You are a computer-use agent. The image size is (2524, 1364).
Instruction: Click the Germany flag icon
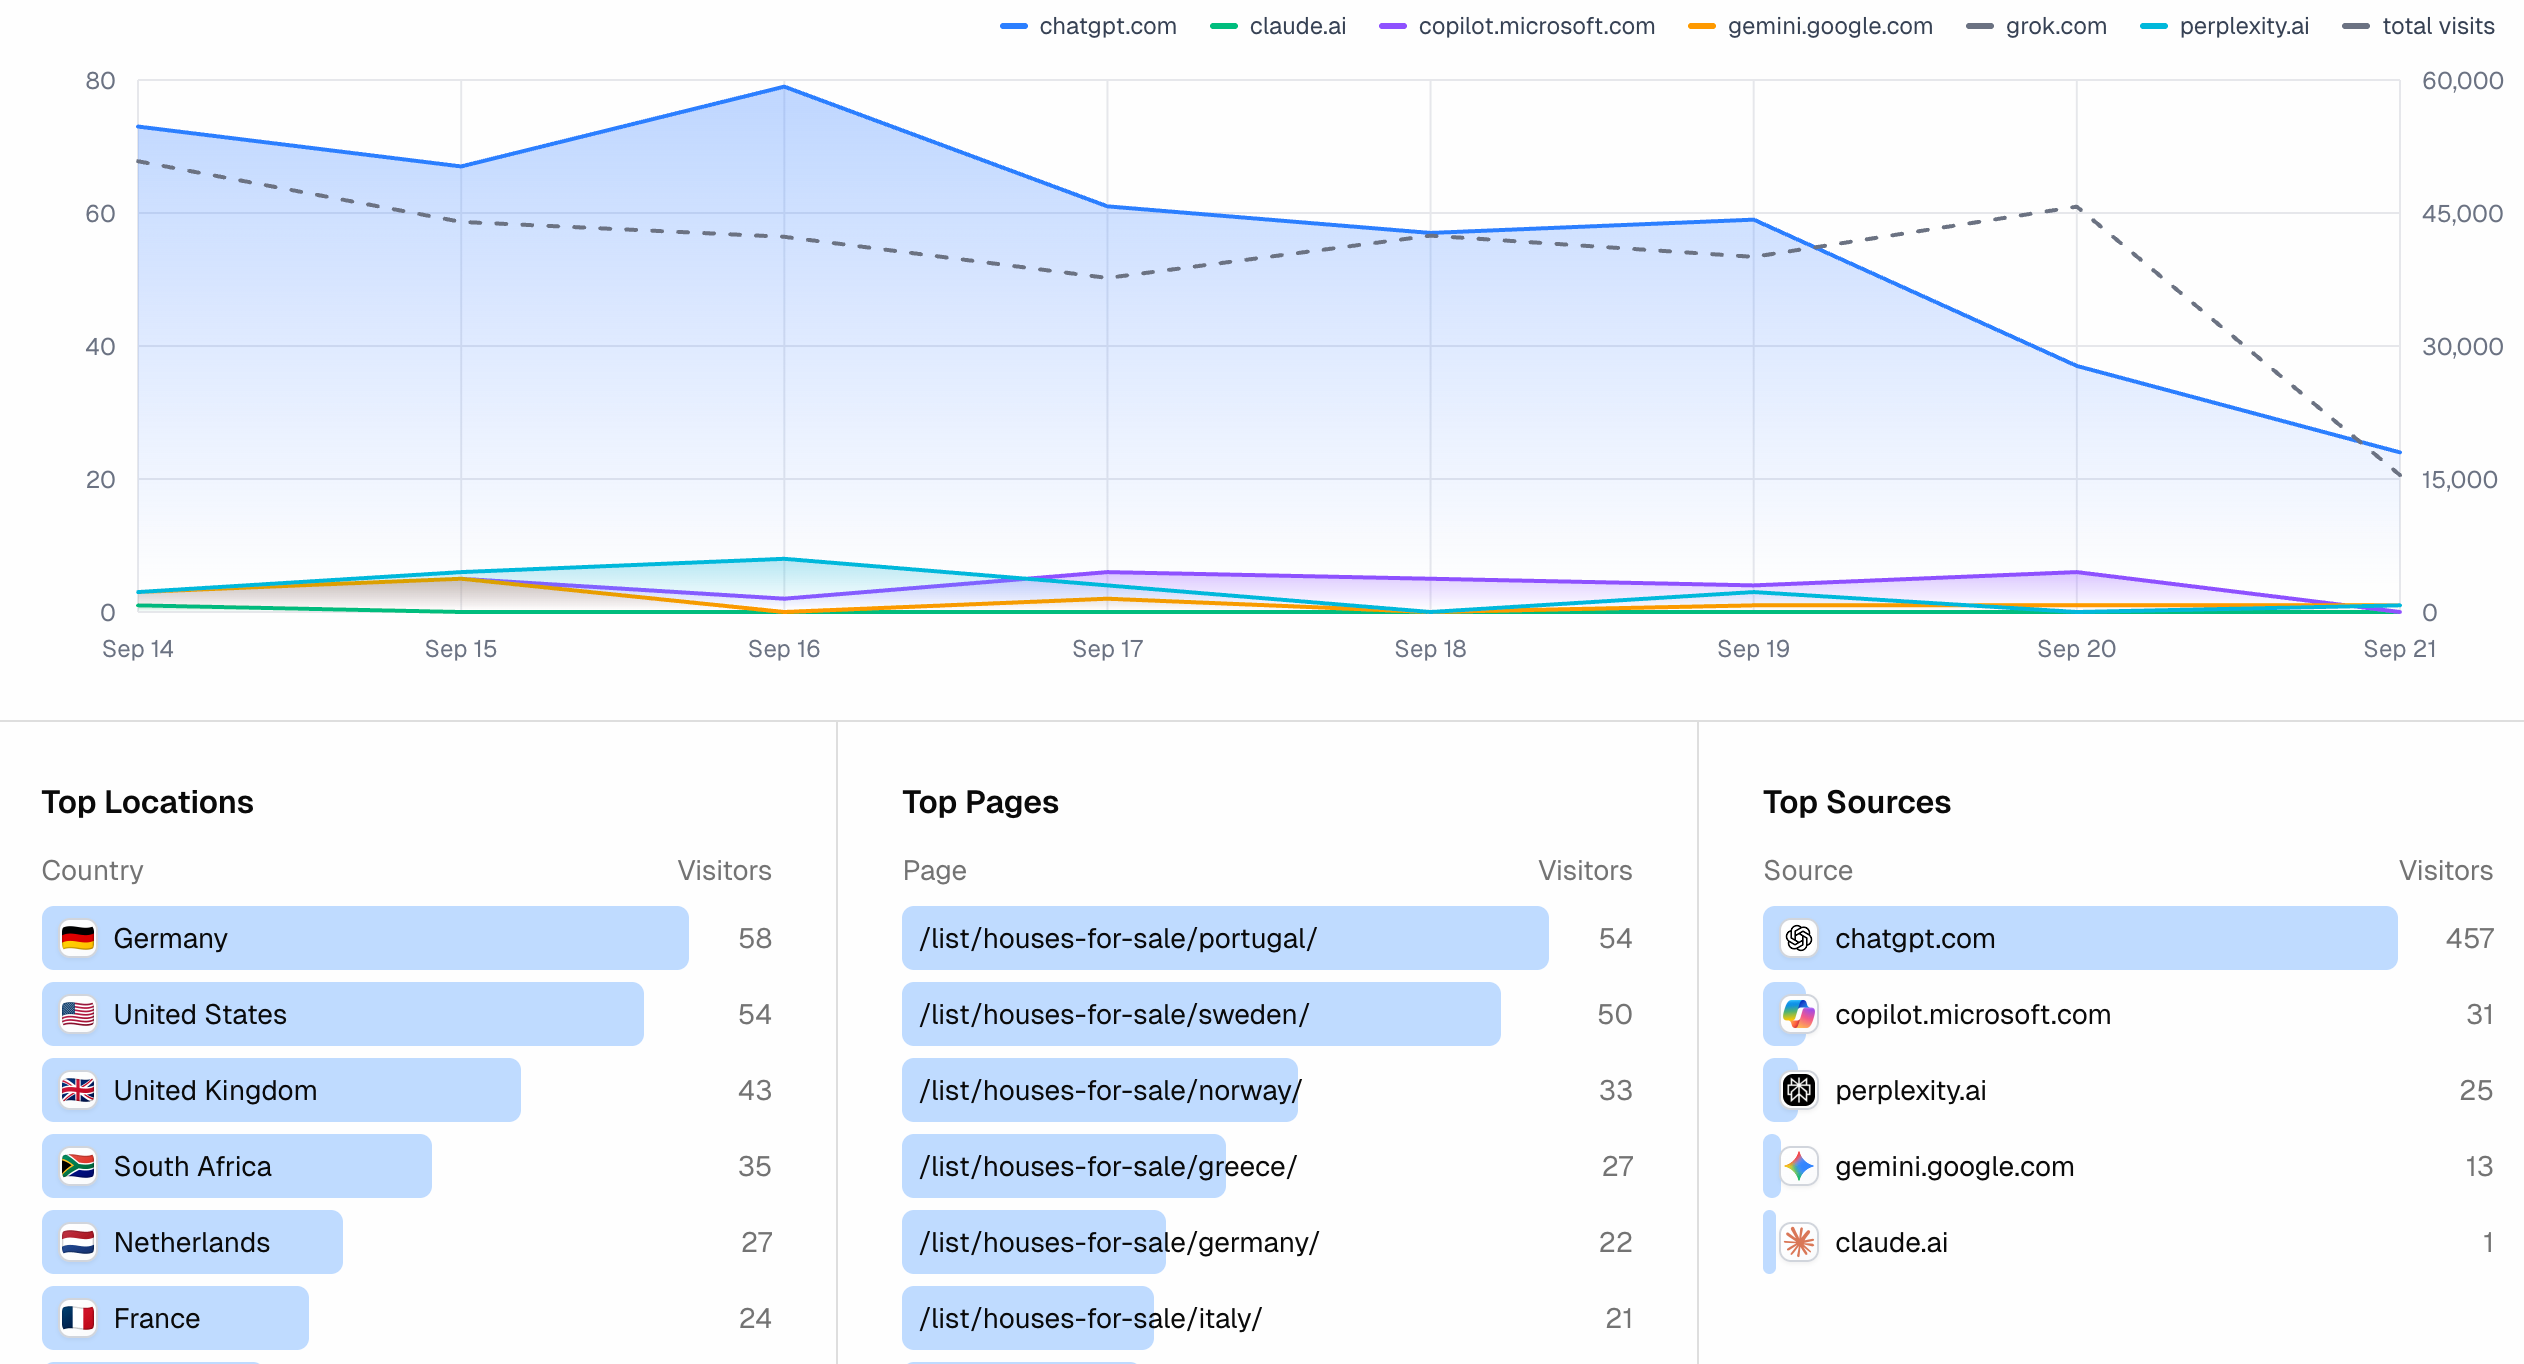click(x=78, y=938)
